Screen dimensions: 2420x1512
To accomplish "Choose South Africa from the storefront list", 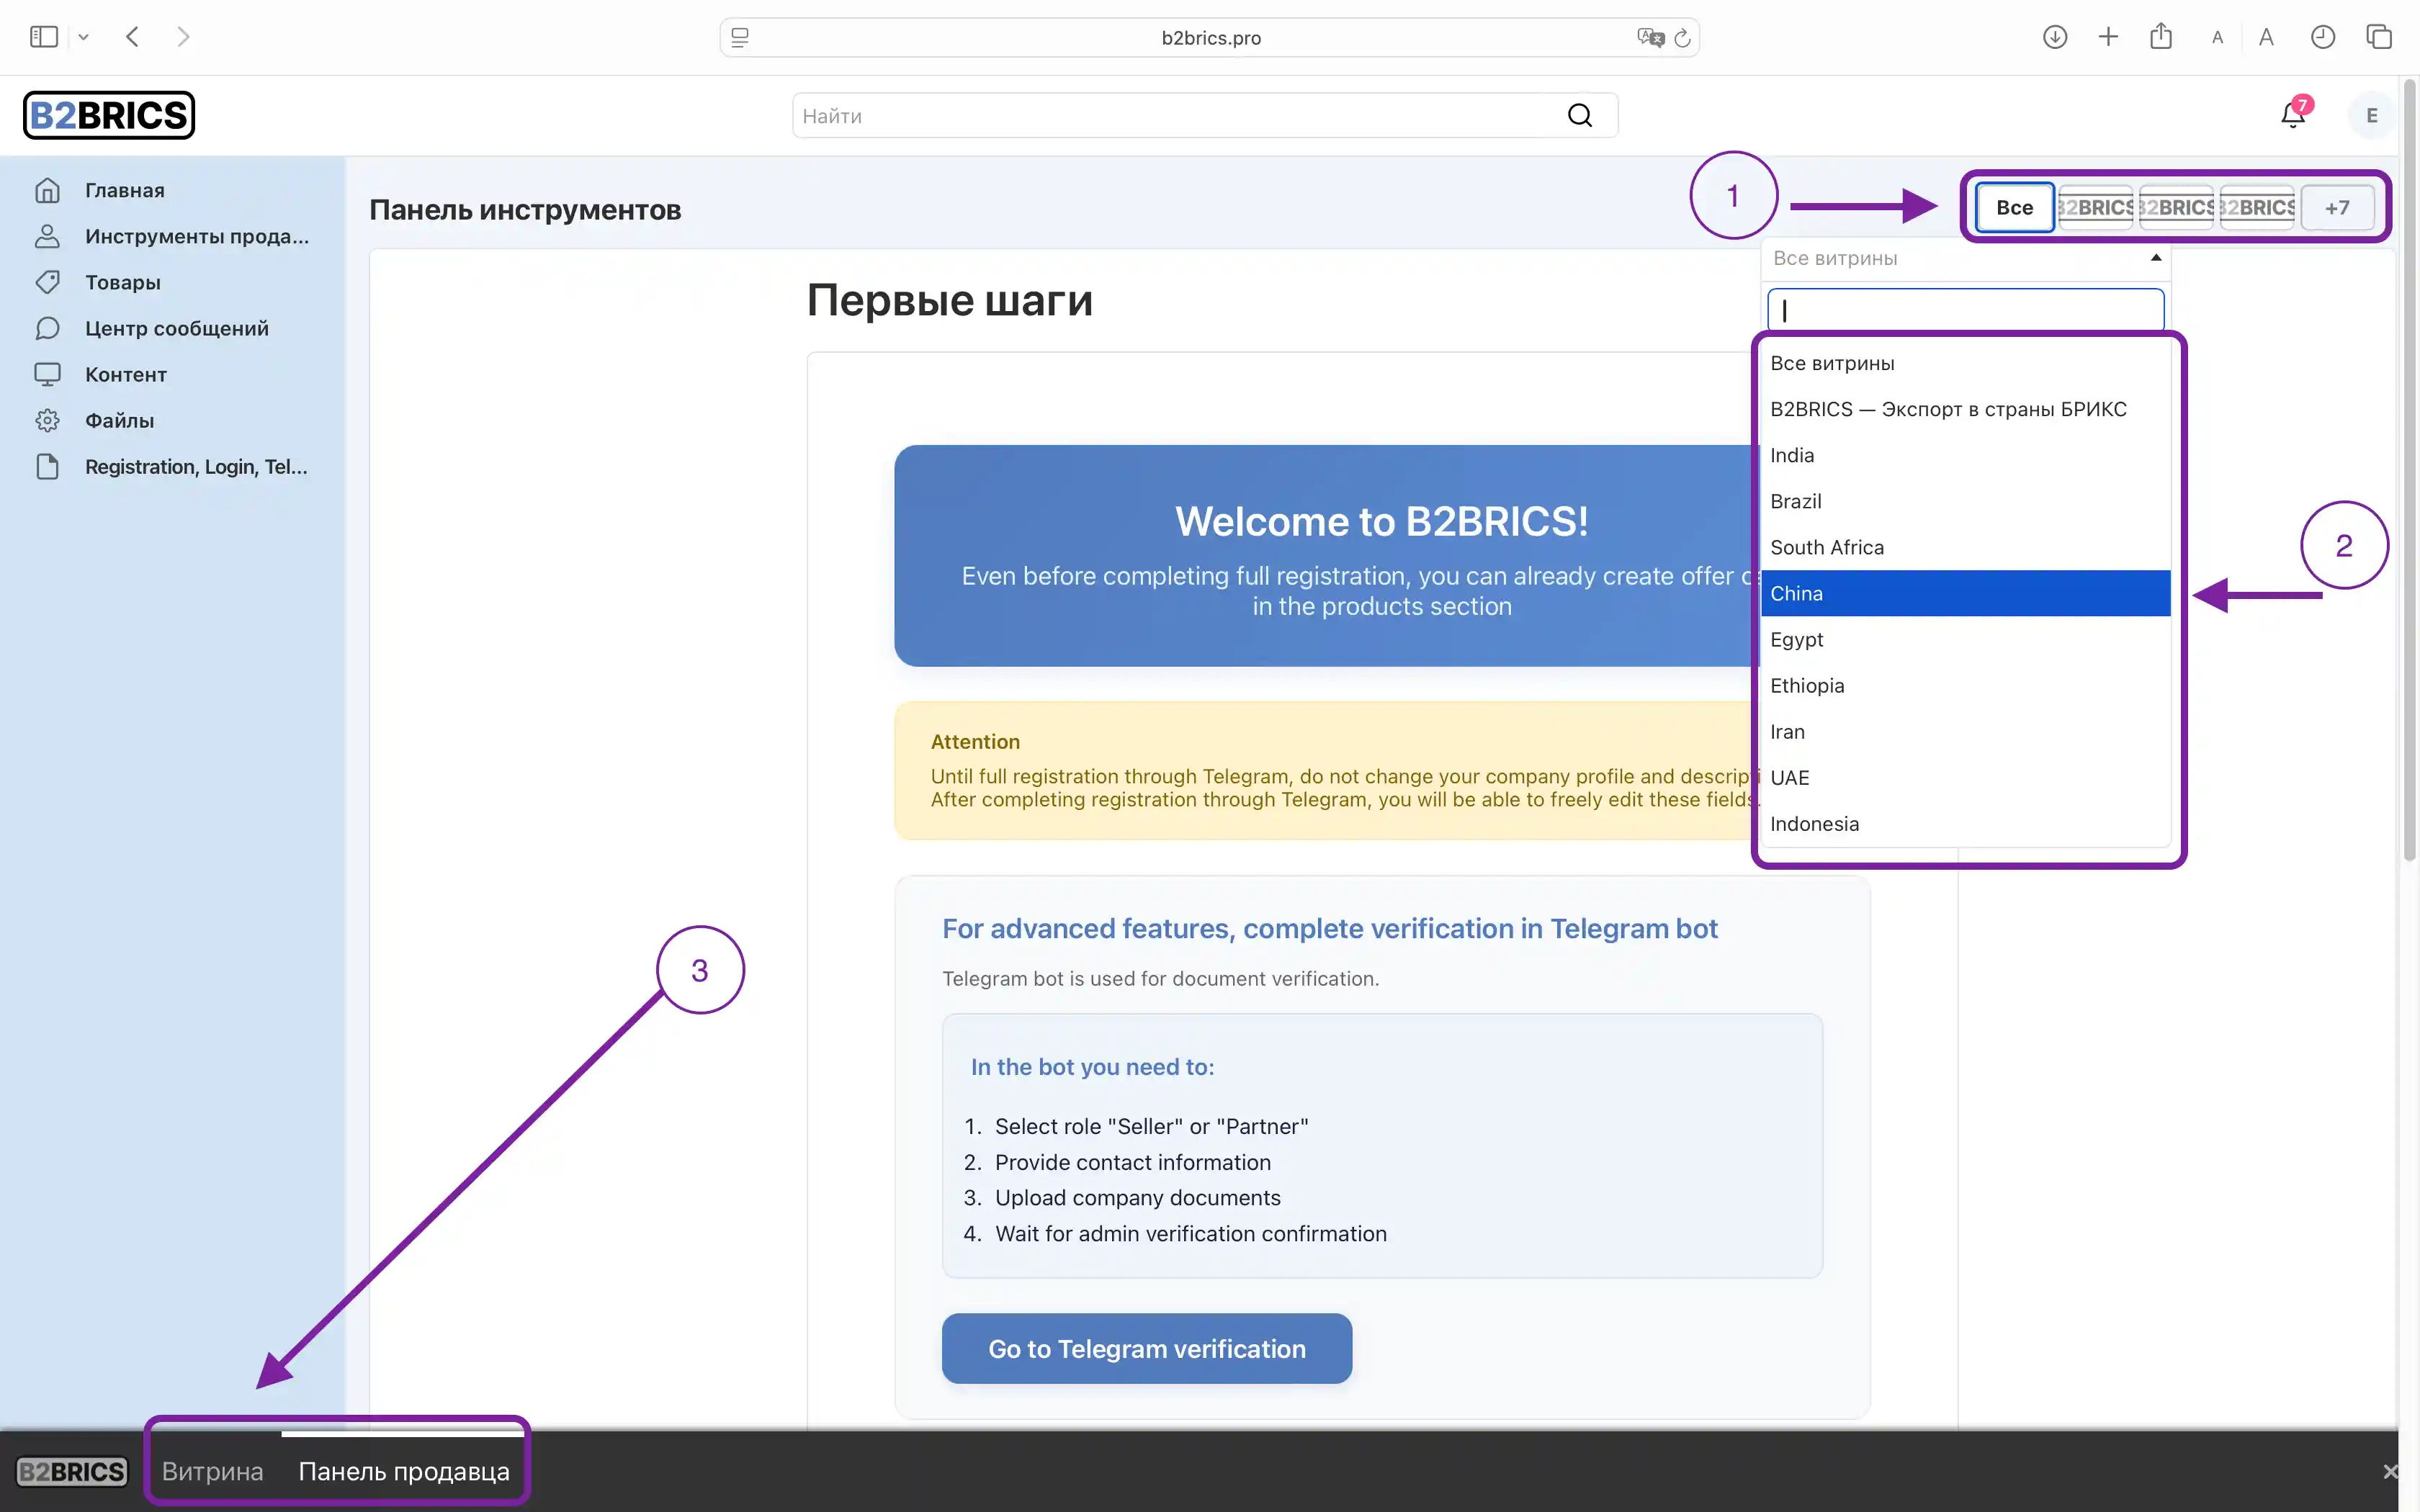I will [1965, 547].
